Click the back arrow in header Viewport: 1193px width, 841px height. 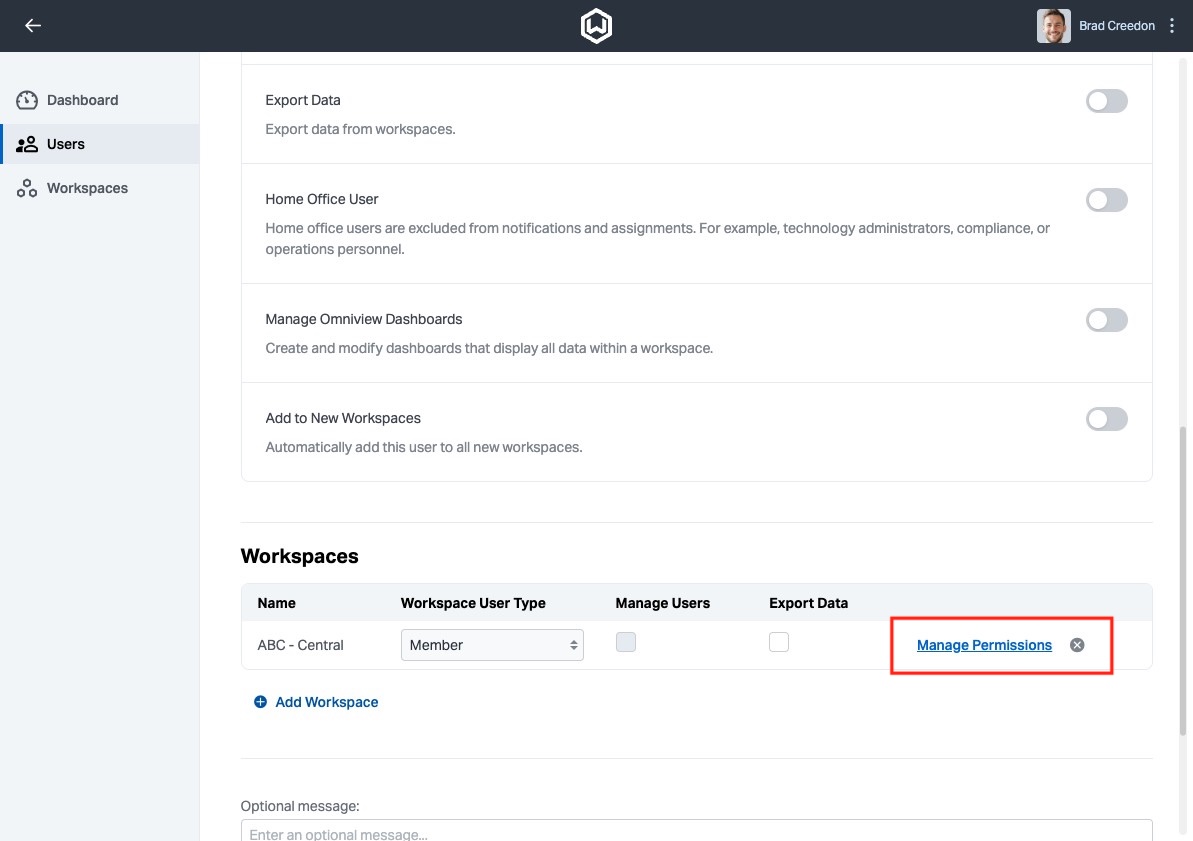click(x=33, y=26)
